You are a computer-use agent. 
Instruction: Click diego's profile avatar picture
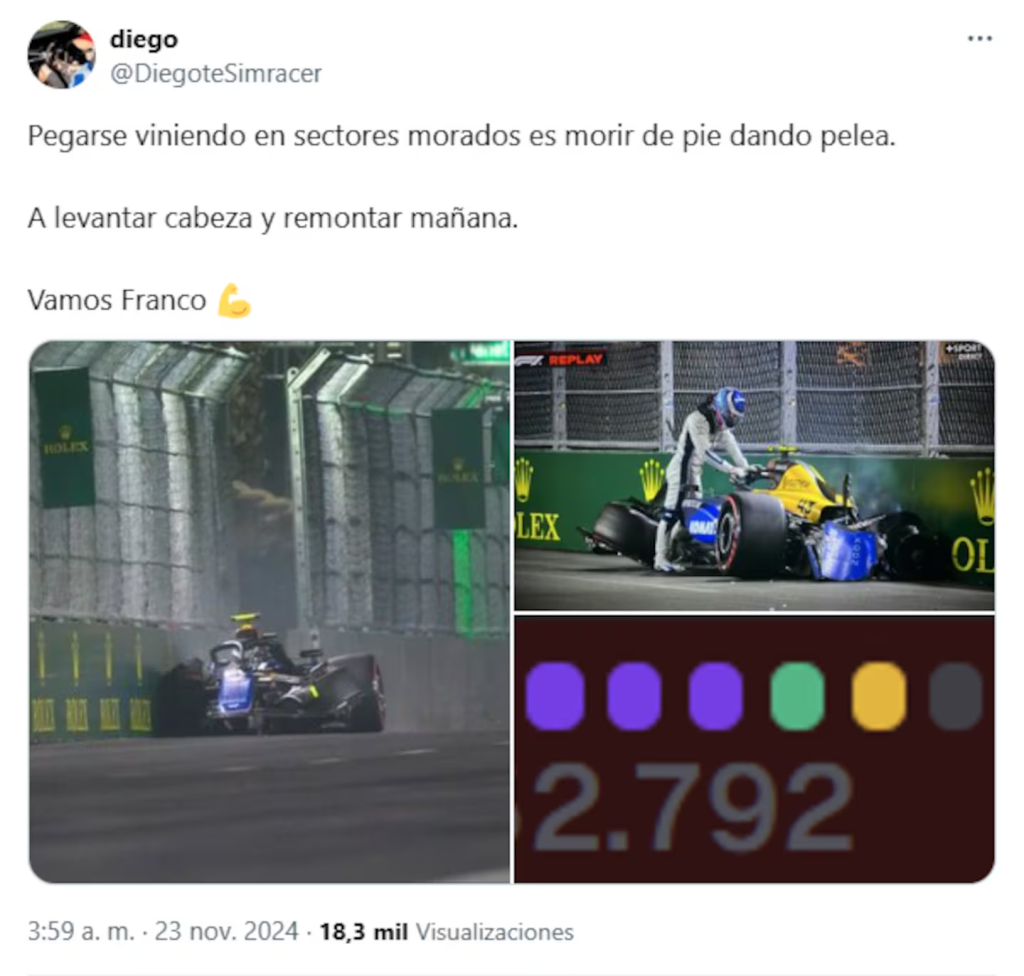(x=61, y=55)
